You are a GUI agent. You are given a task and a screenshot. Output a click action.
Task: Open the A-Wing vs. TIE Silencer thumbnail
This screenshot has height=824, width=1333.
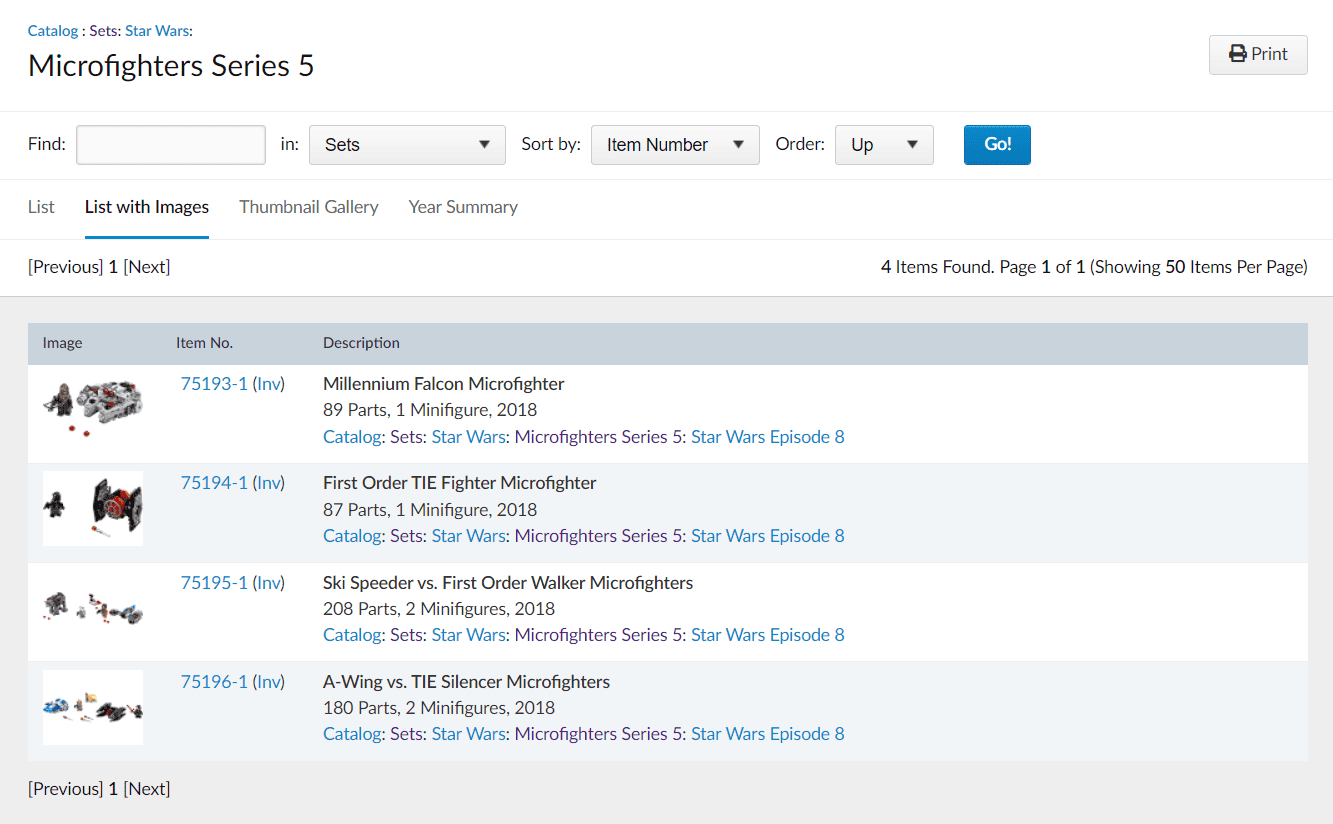[93, 707]
